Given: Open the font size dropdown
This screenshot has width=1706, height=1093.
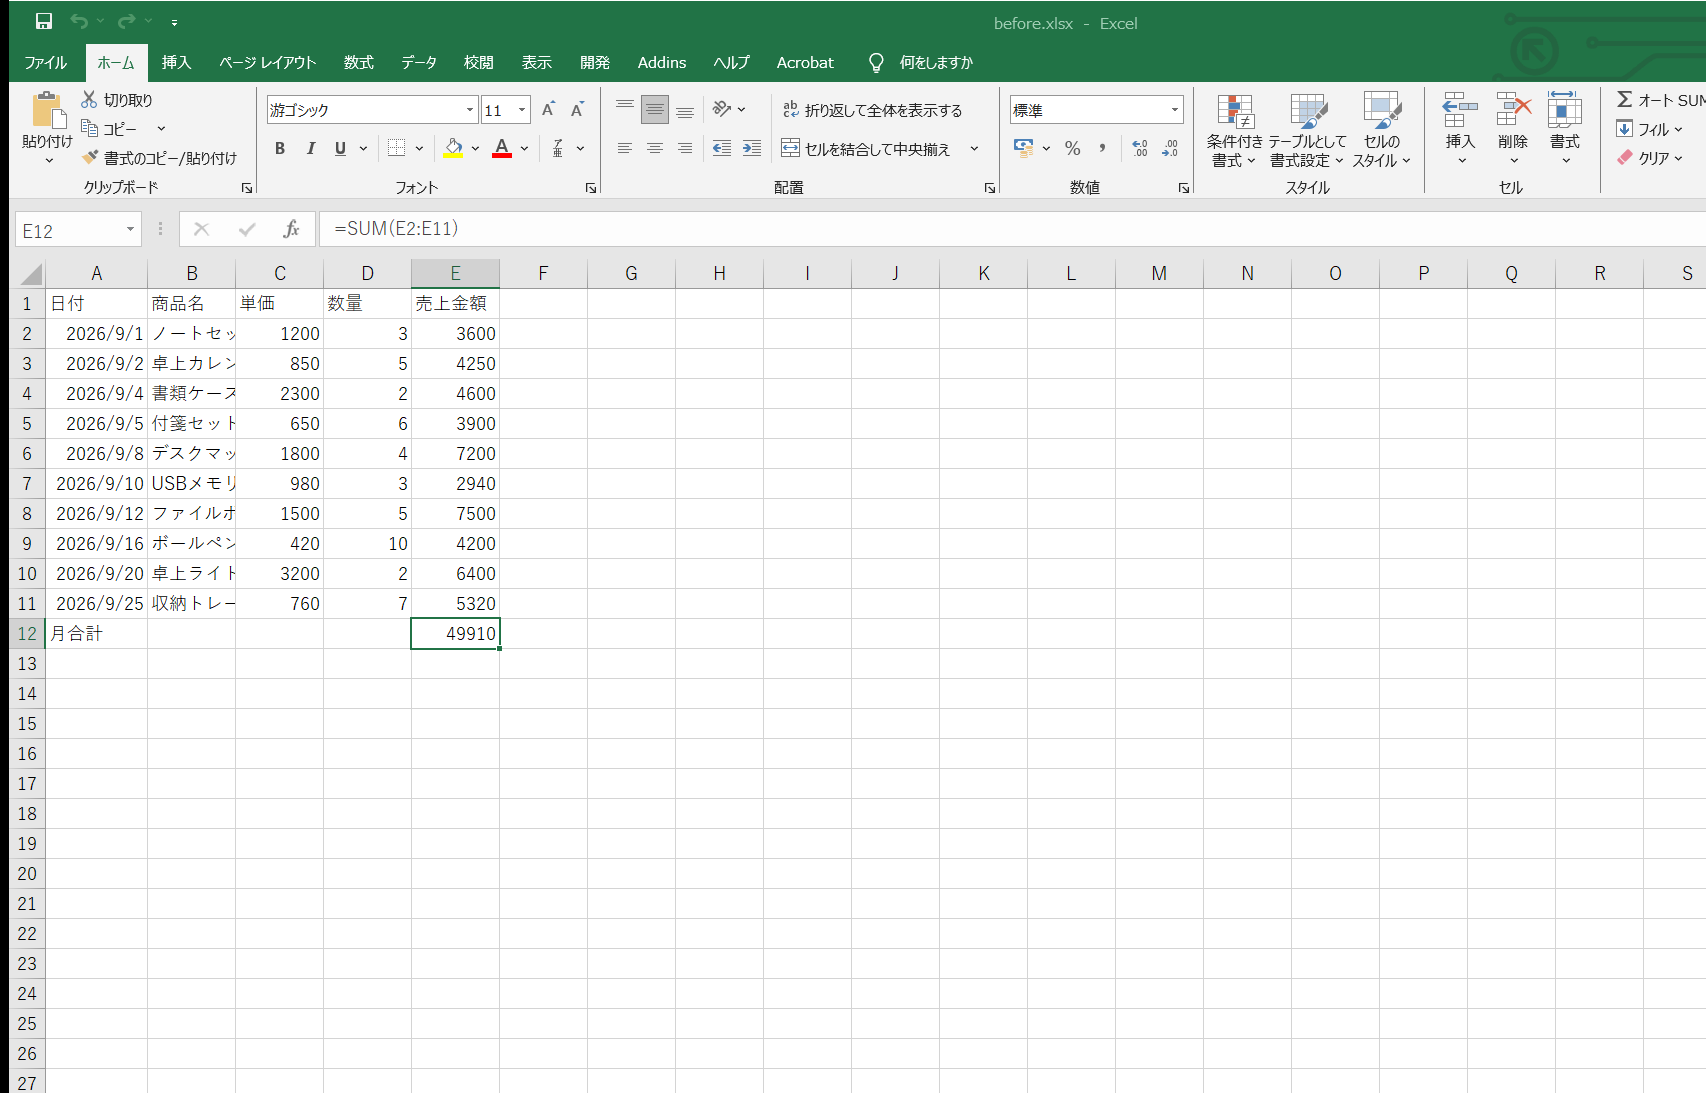Looking at the screenshot, I should (522, 110).
